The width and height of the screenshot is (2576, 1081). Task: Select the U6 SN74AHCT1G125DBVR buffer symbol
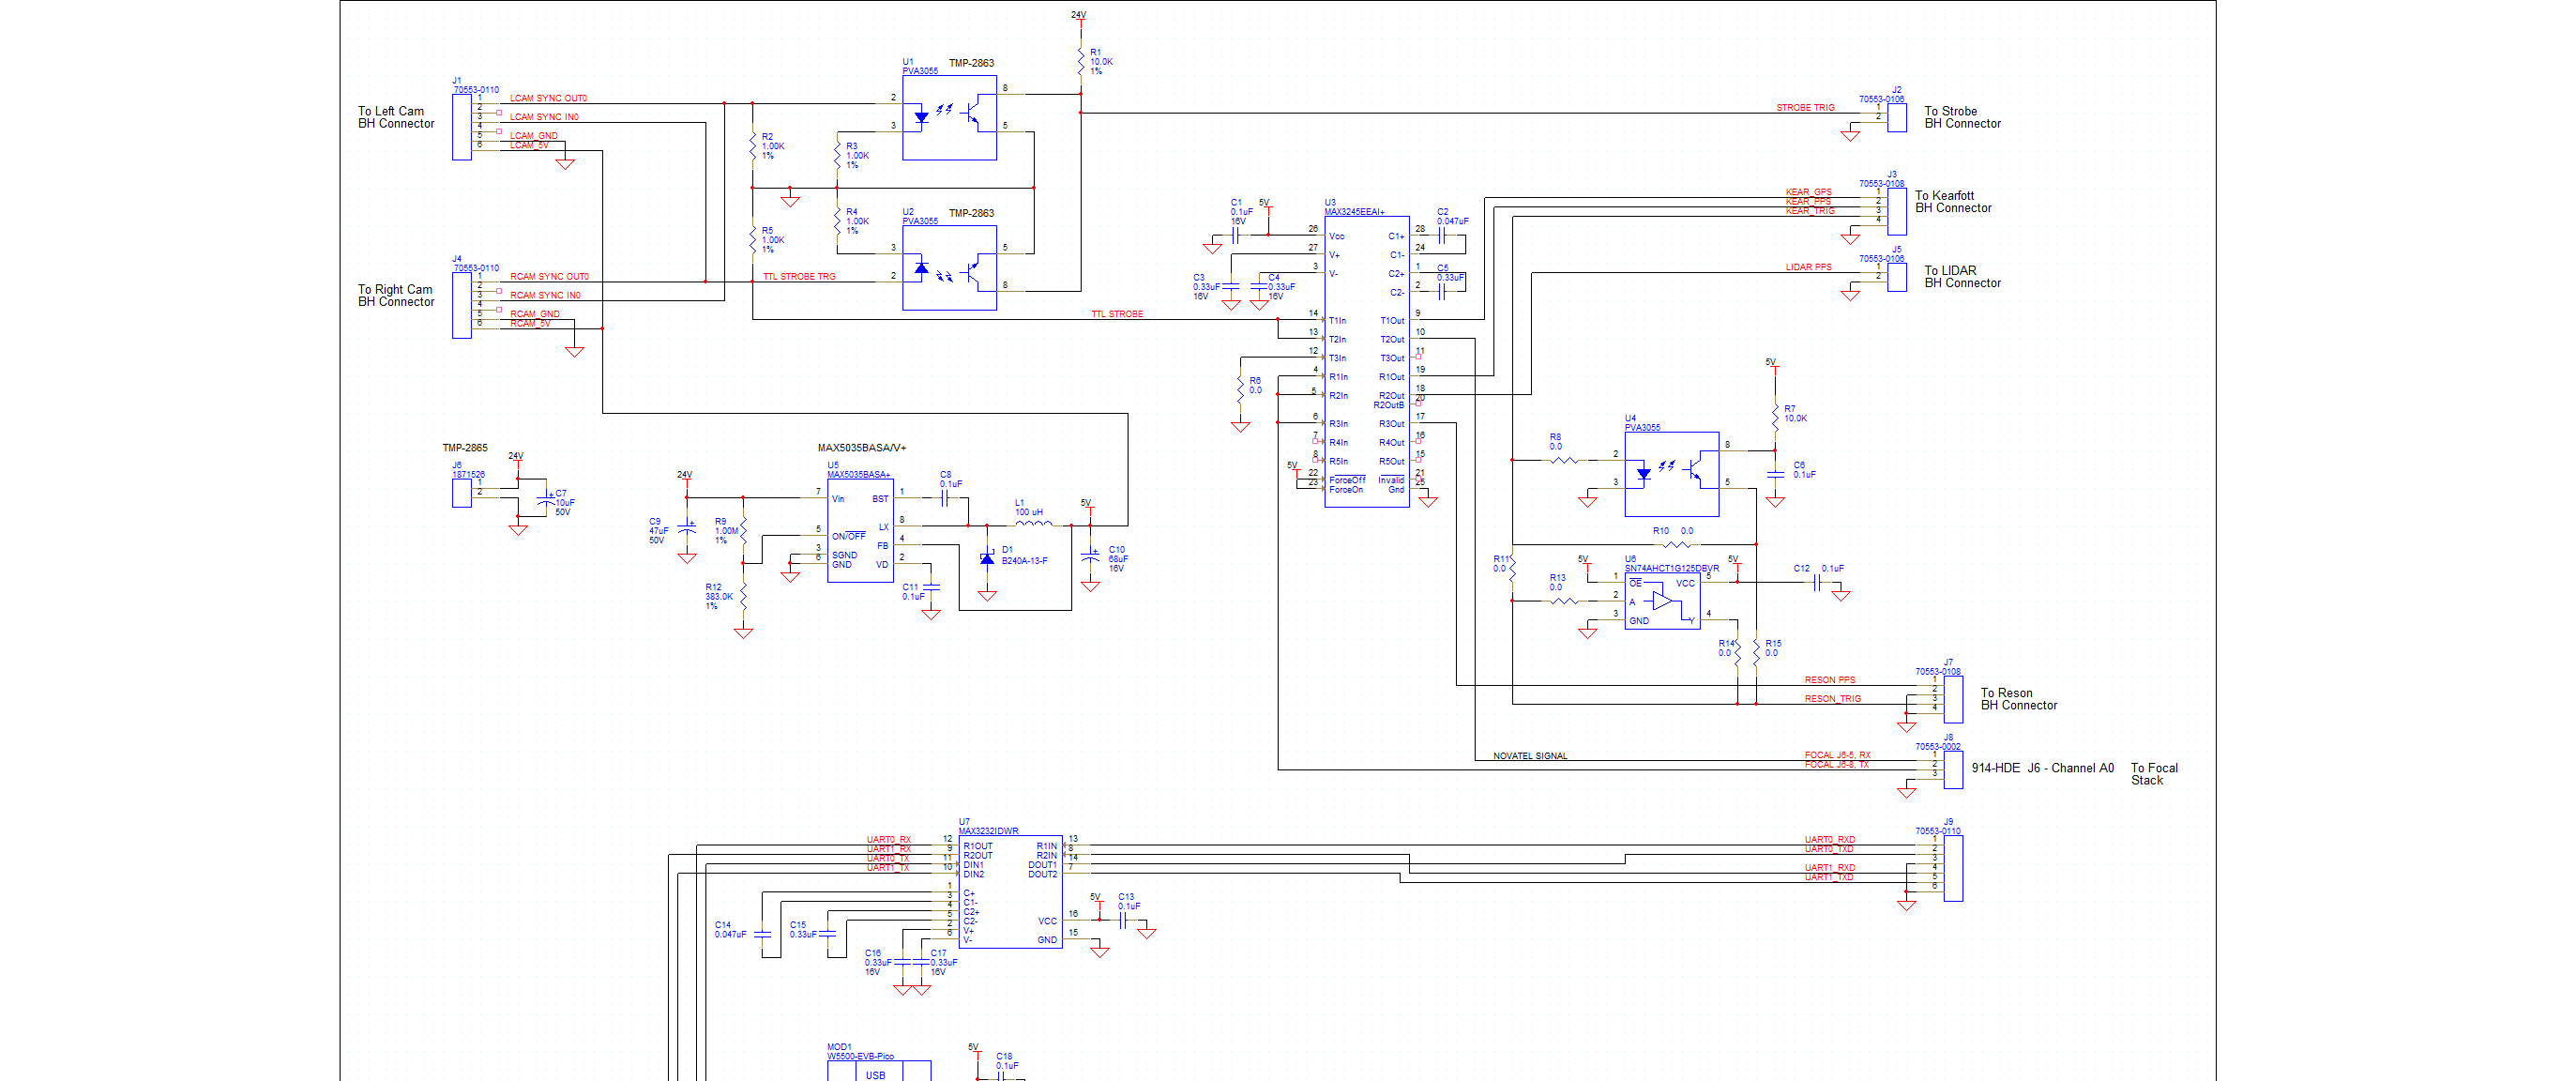[1662, 601]
